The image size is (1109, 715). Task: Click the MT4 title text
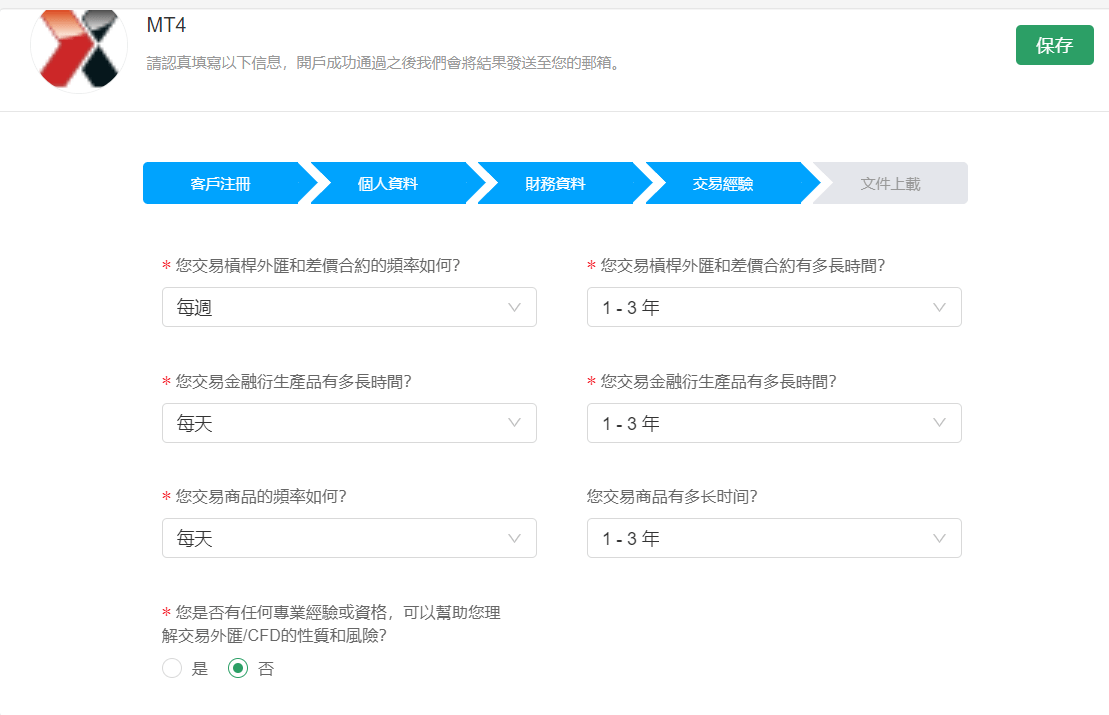[166, 26]
